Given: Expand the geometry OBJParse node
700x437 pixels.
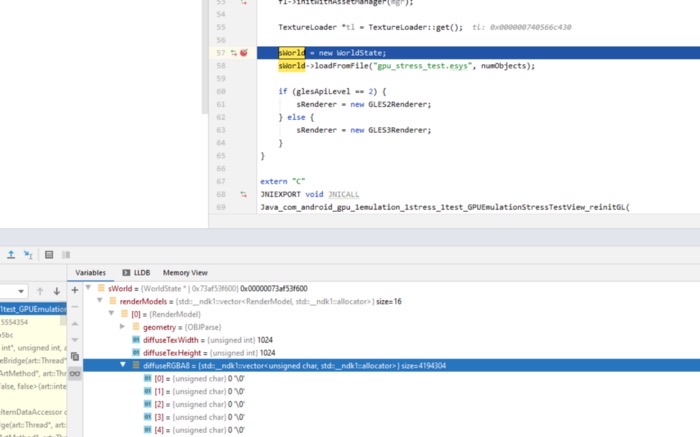Looking at the screenshot, I should 122,327.
